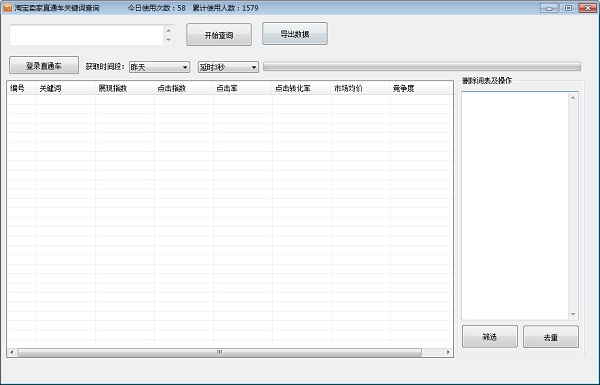The image size is (600, 385).
Task: Click the keyword box up arrow
Action: (x=169, y=30)
